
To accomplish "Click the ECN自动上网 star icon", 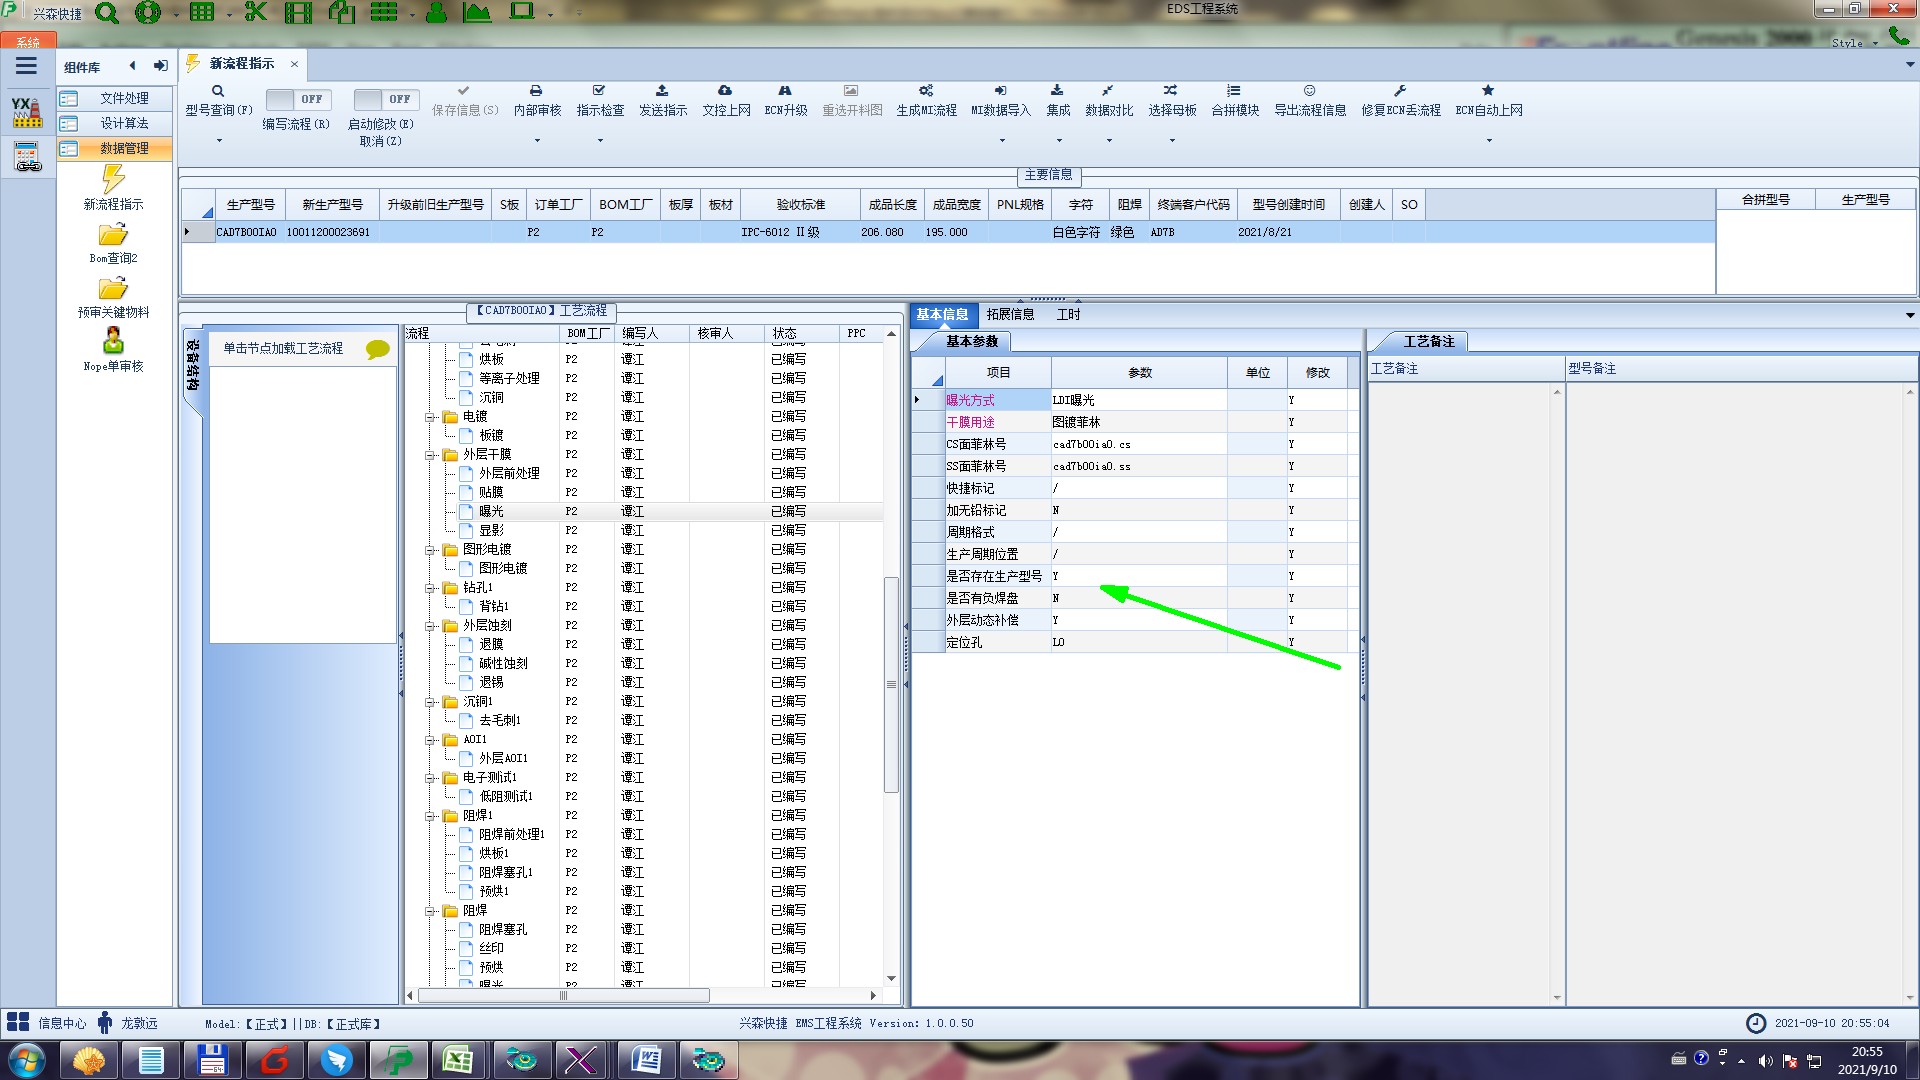I will 1488,91.
